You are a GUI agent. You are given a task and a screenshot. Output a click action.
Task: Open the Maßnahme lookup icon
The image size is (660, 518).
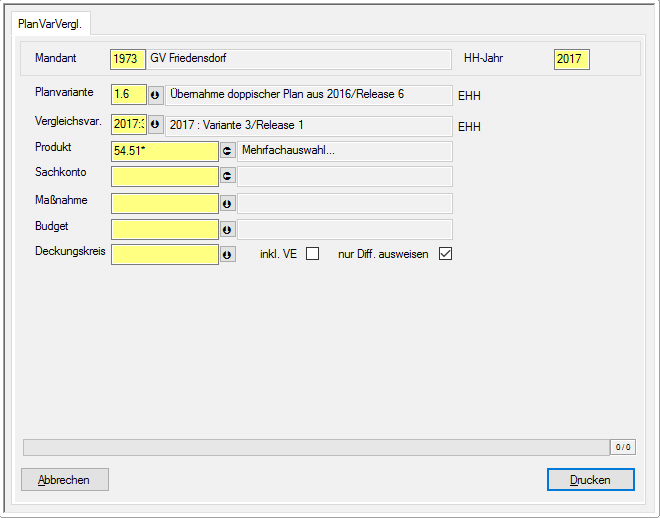(228, 203)
